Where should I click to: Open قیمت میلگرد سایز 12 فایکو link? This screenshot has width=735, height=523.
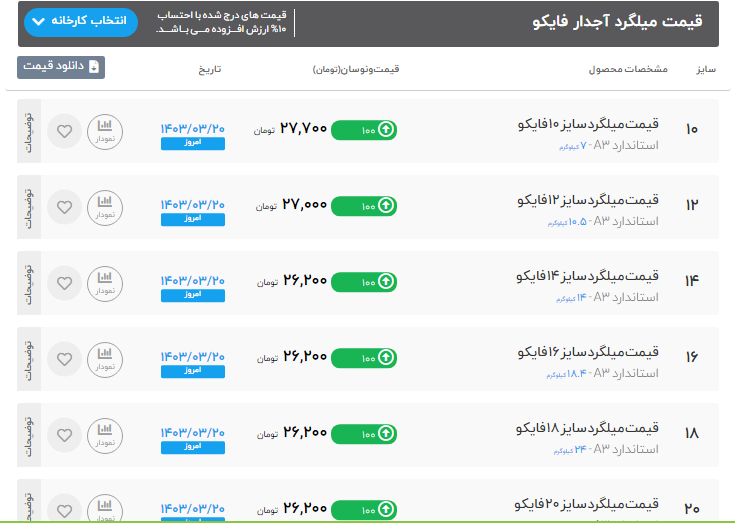tap(588, 200)
